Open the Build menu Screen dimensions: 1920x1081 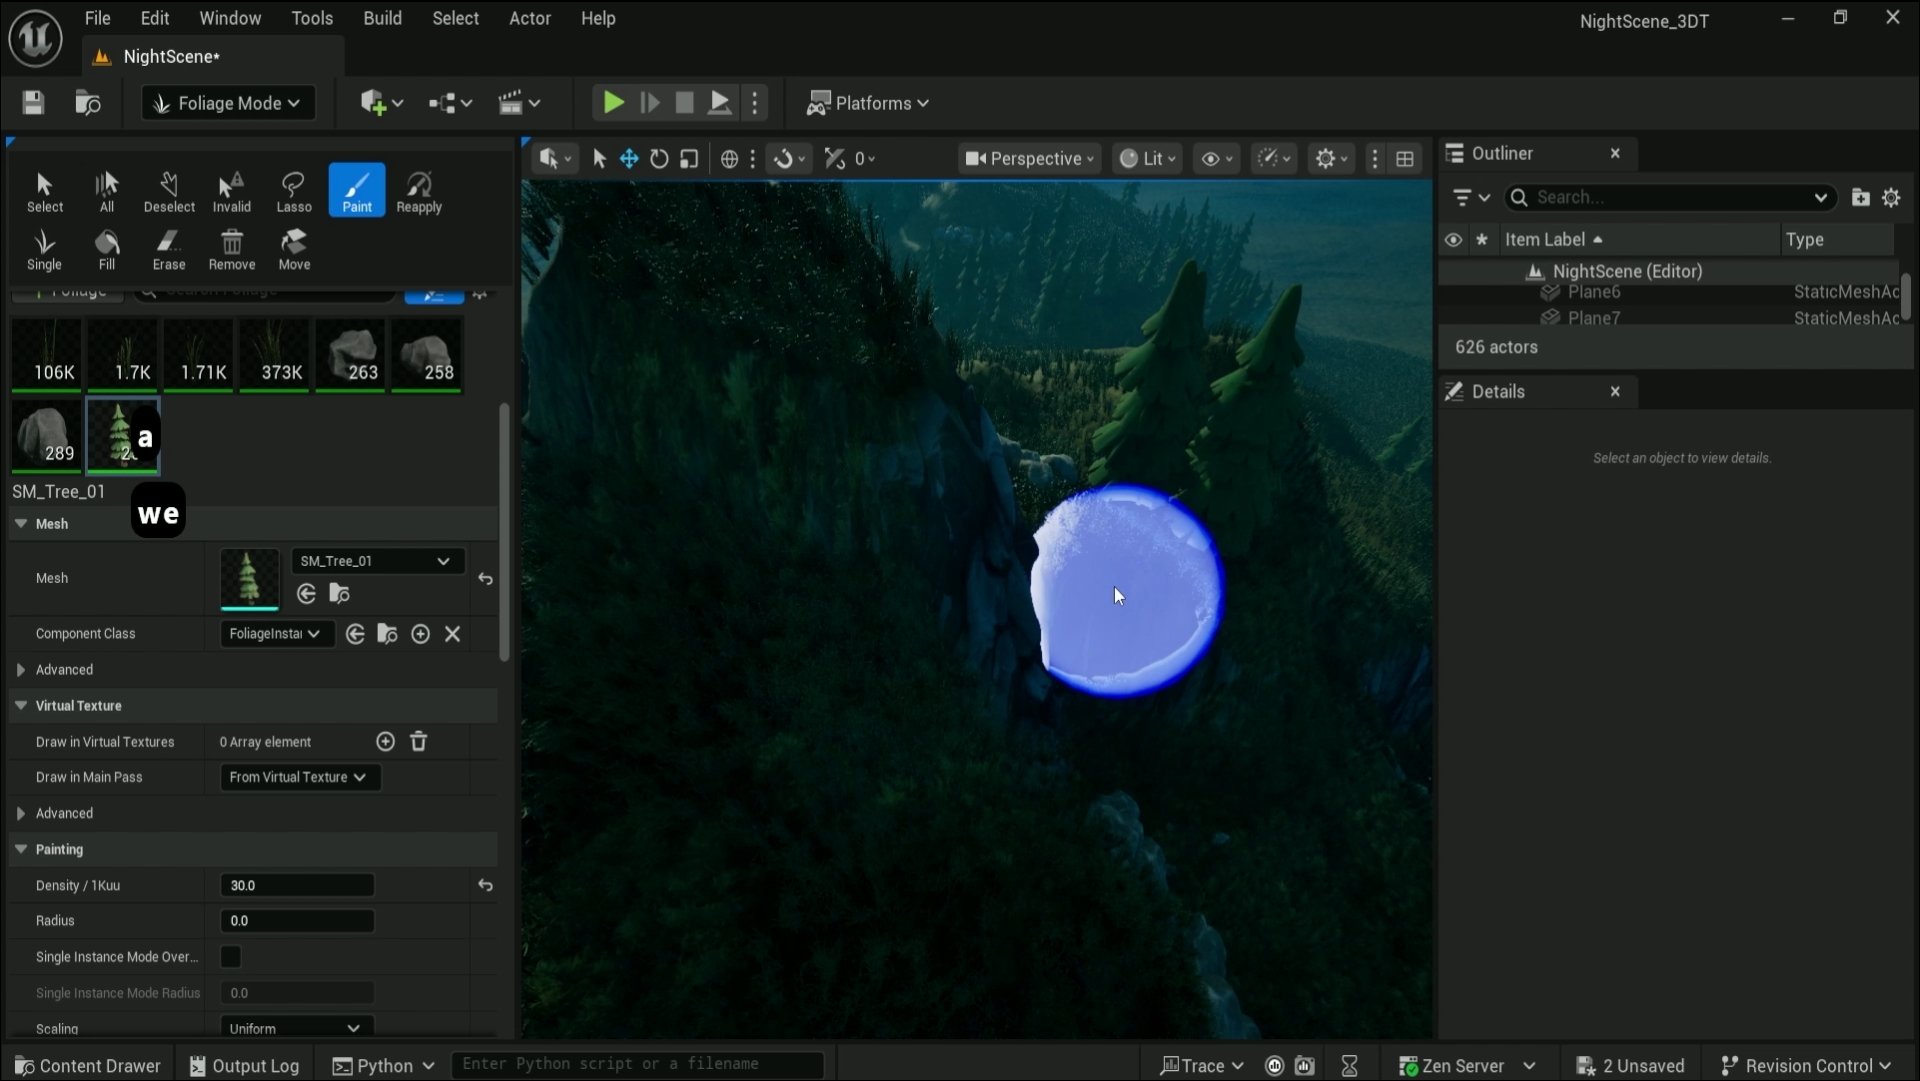382,18
